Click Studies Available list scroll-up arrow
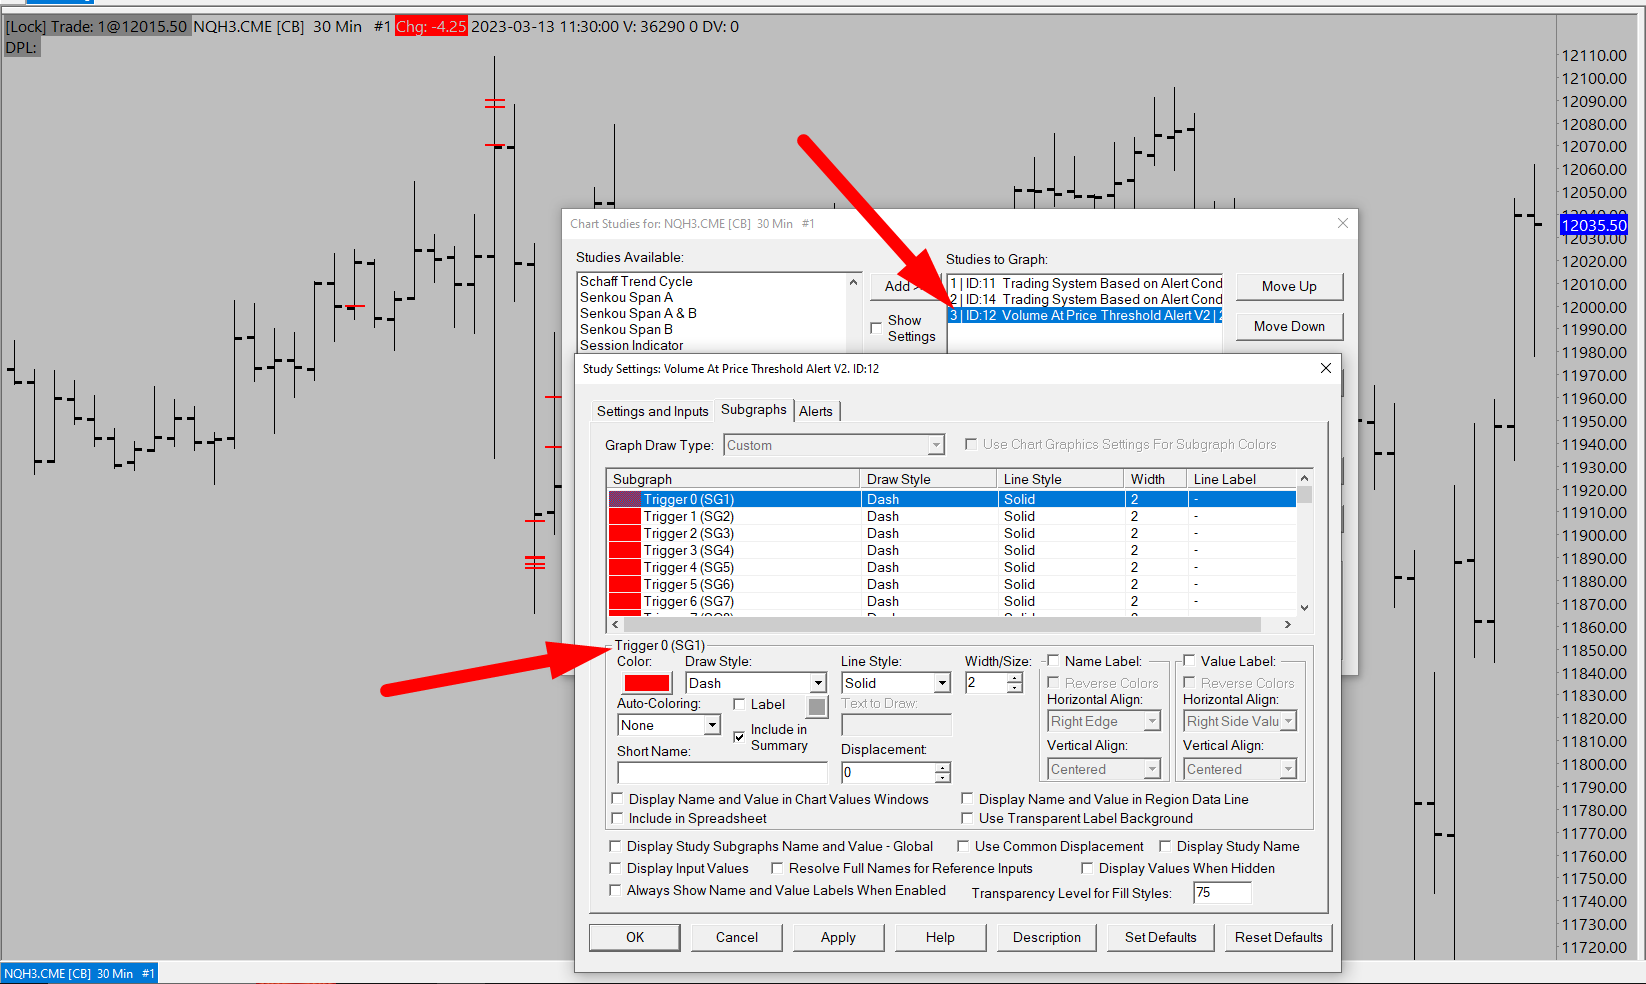The height and width of the screenshot is (984, 1646). tap(853, 282)
